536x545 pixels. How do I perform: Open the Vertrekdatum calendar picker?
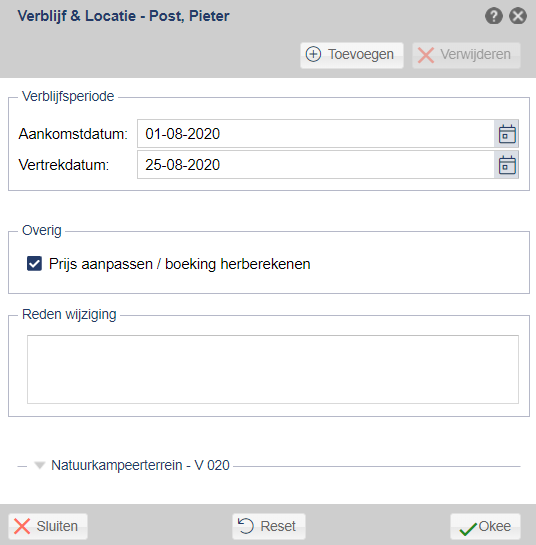click(x=507, y=165)
